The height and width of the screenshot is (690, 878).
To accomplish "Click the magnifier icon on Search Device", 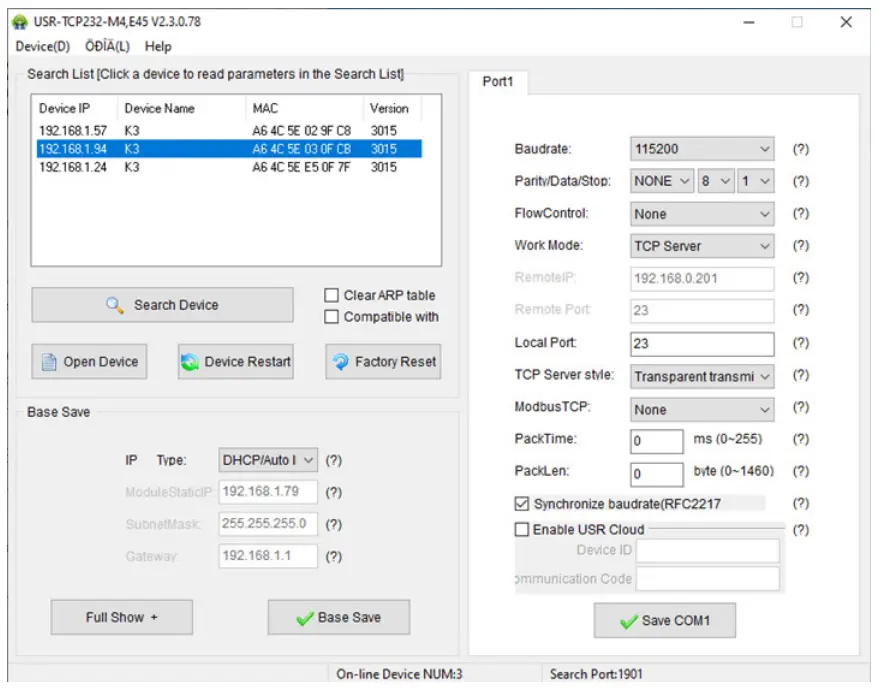I will (x=115, y=305).
